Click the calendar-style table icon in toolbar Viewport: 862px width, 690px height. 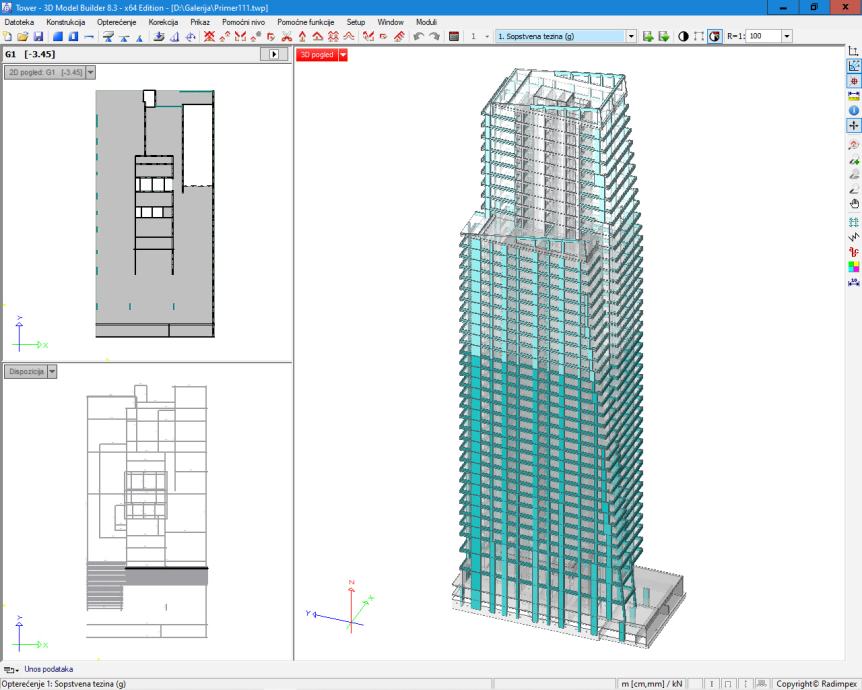pyautogui.click(x=454, y=36)
